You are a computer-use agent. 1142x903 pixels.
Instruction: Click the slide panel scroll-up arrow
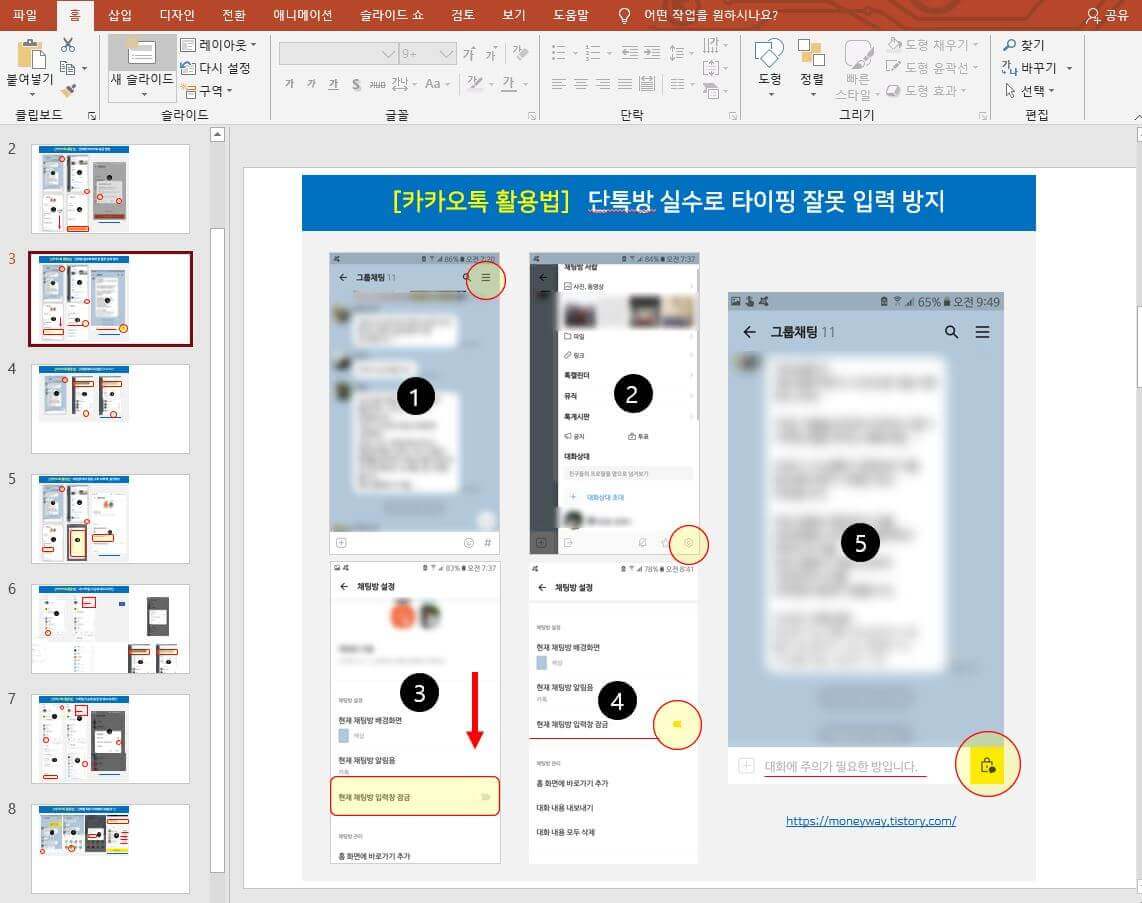[x=217, y=135]
